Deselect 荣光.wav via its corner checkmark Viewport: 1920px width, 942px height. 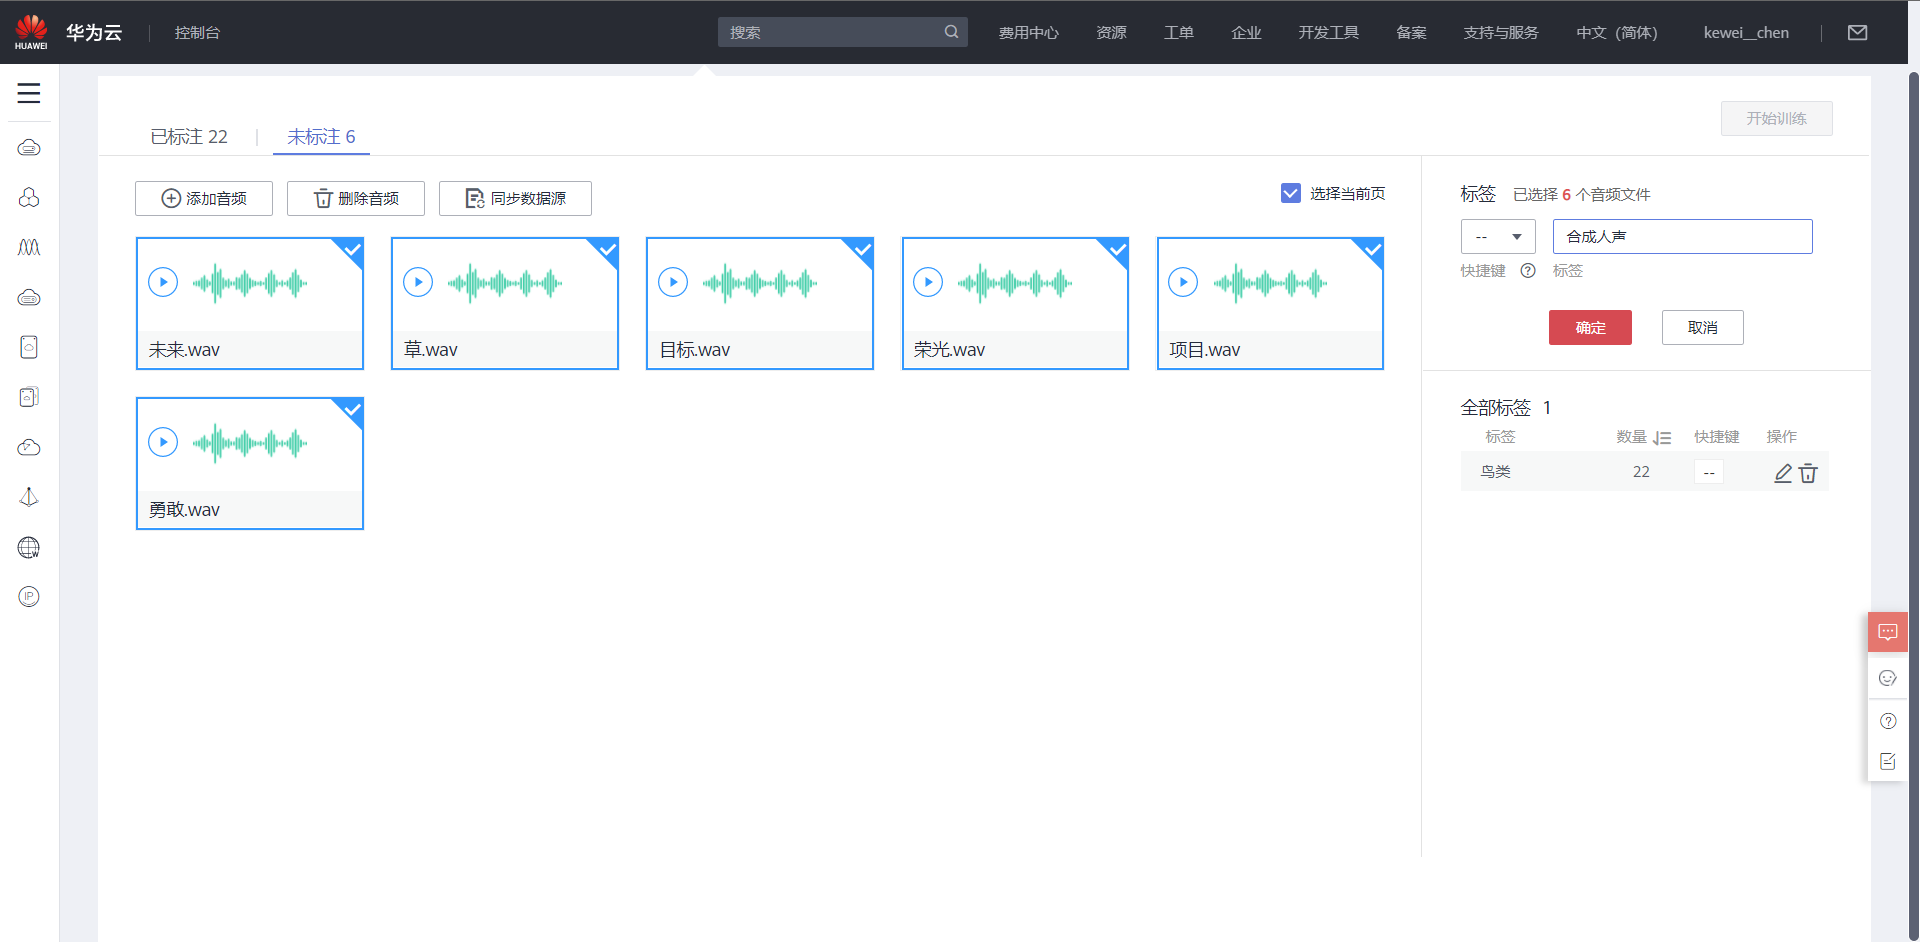pyautogui.click(x=1117, y=249)
